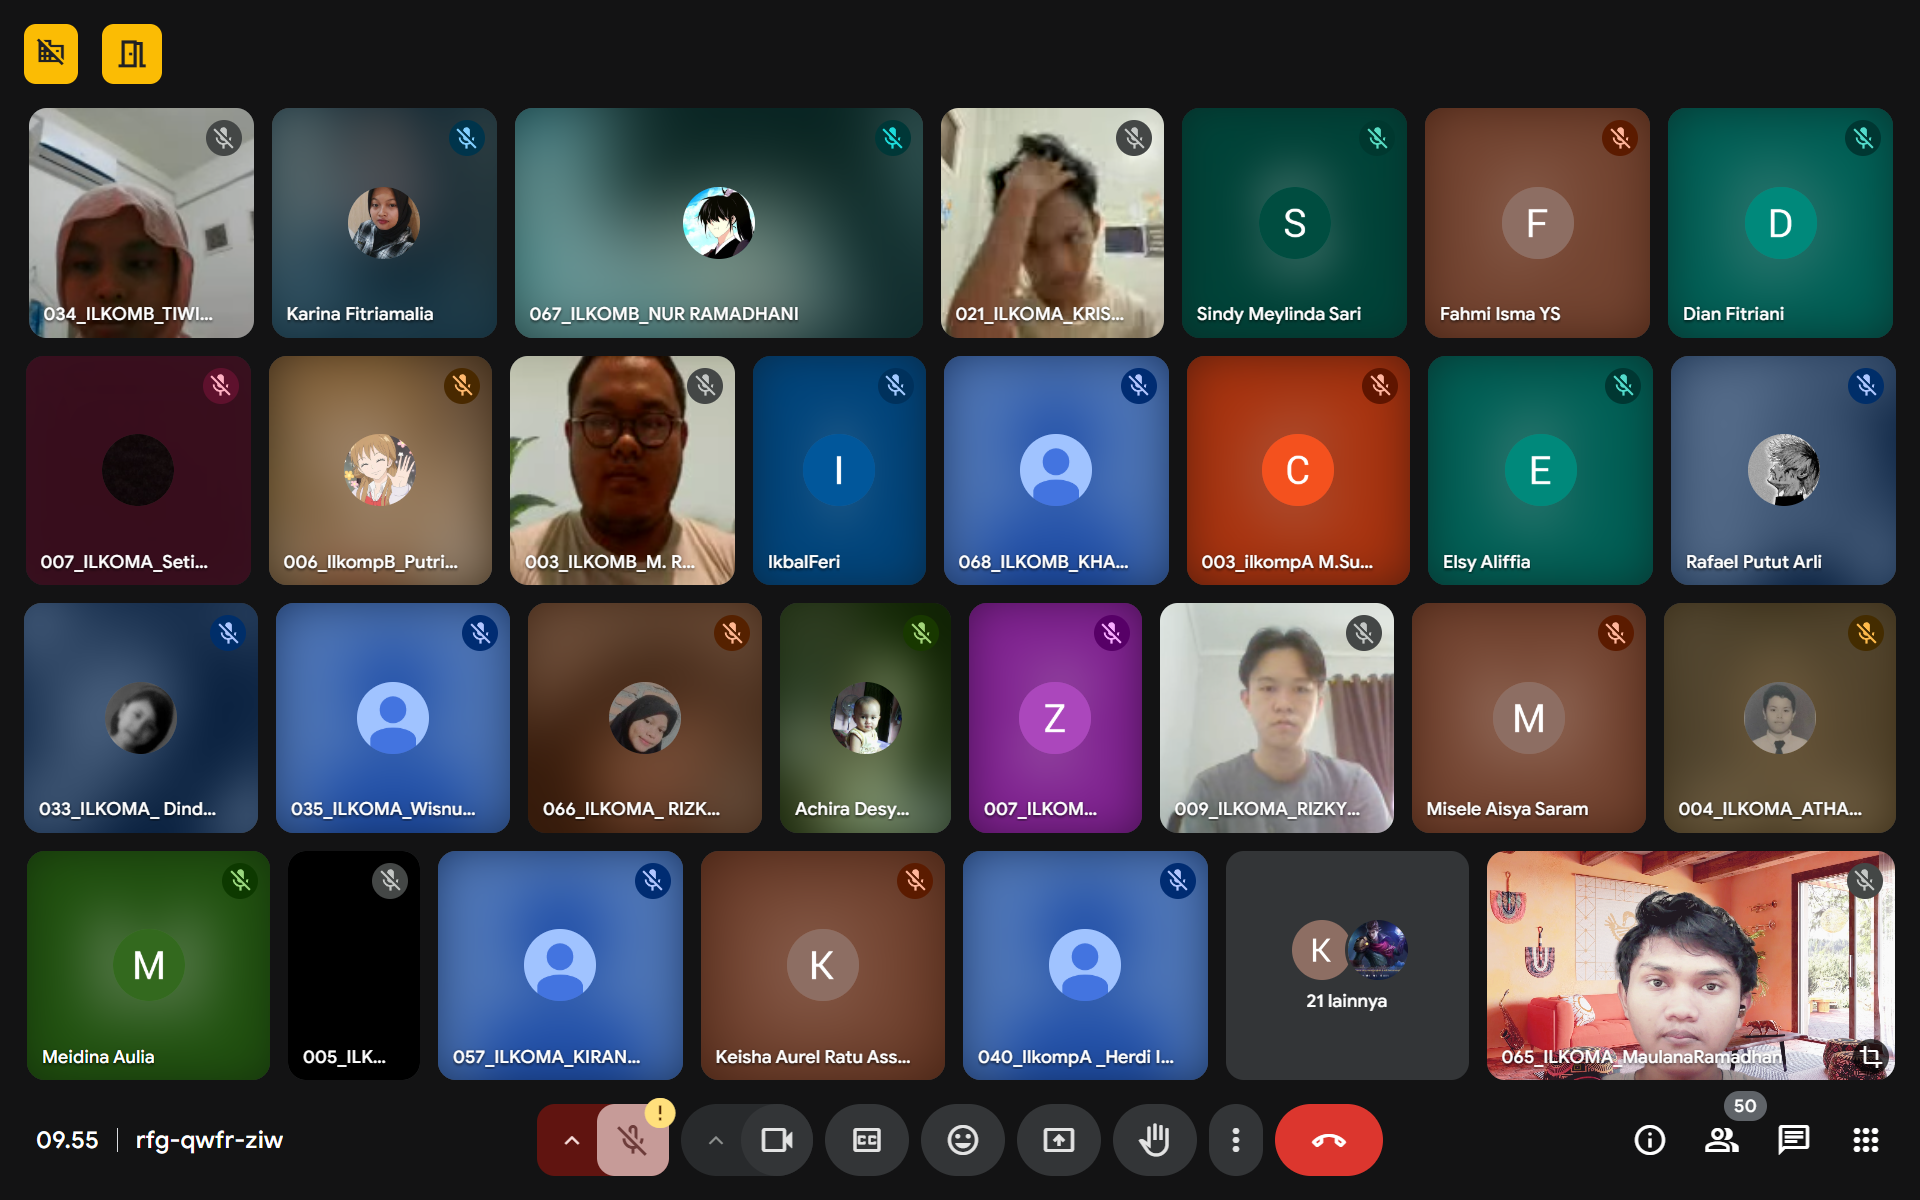This screenshot has width=1920, height=1200.
Task: Toggle the camera on or off
Action: tap(777, 1140)
